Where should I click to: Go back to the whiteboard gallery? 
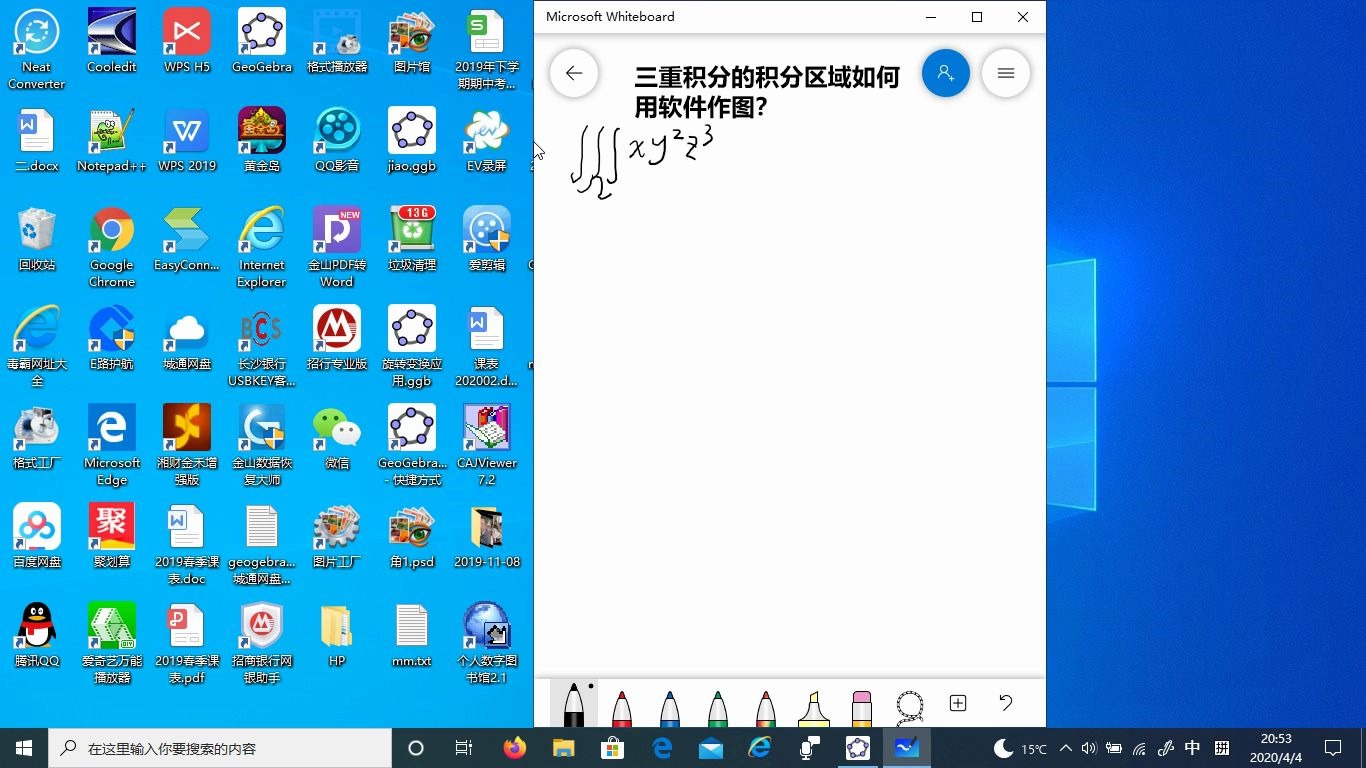click(x=573, y=73)
